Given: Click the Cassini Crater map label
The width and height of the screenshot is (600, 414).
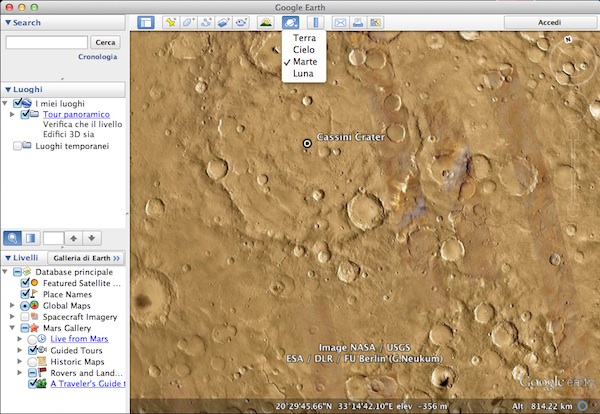Looking at the screenshot, I should [351, 137].
